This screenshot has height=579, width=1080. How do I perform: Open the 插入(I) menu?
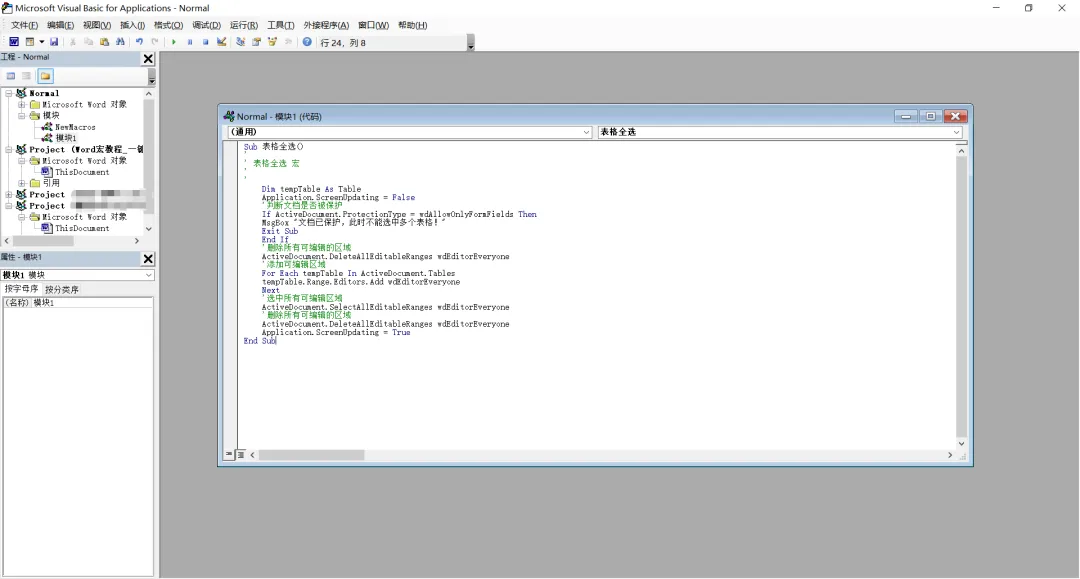132,25
